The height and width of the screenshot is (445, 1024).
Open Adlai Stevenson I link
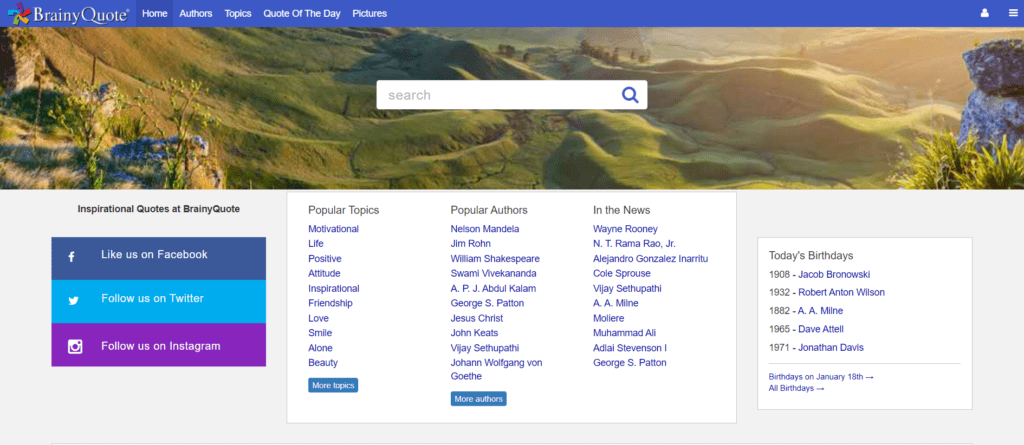(630, 348)
